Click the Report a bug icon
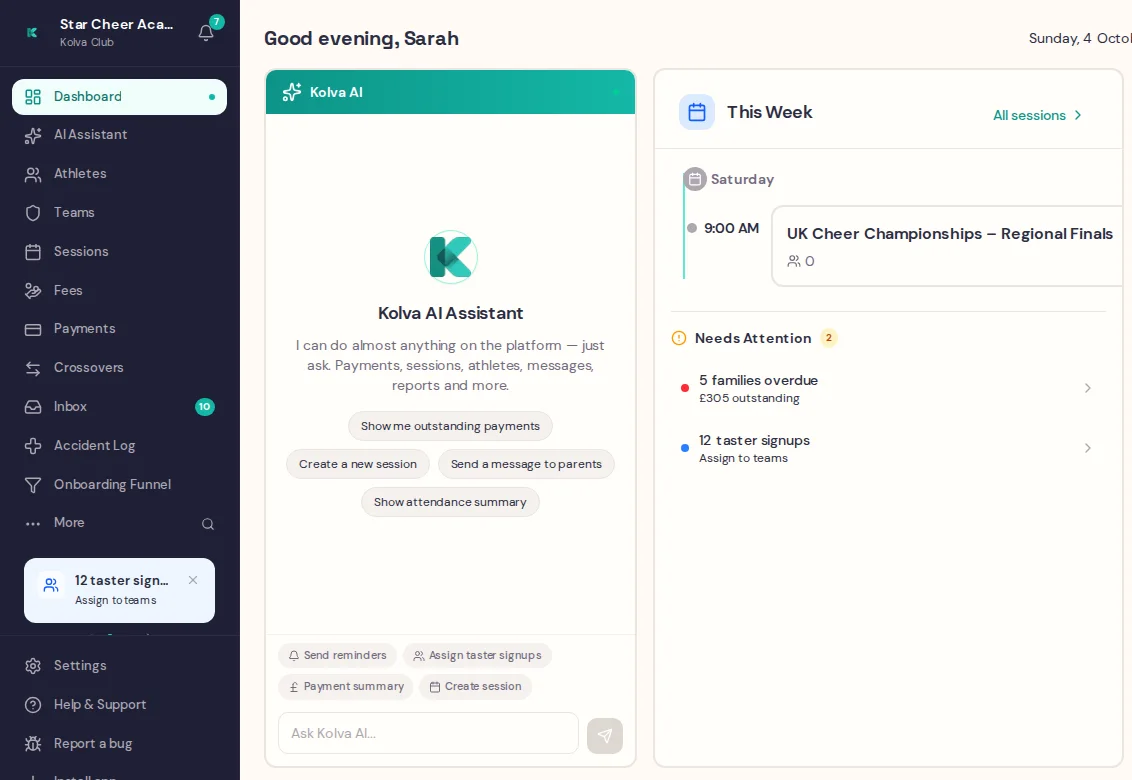Image resolution: width=1132 pixels, height=780 pixels. click(32, 744)
